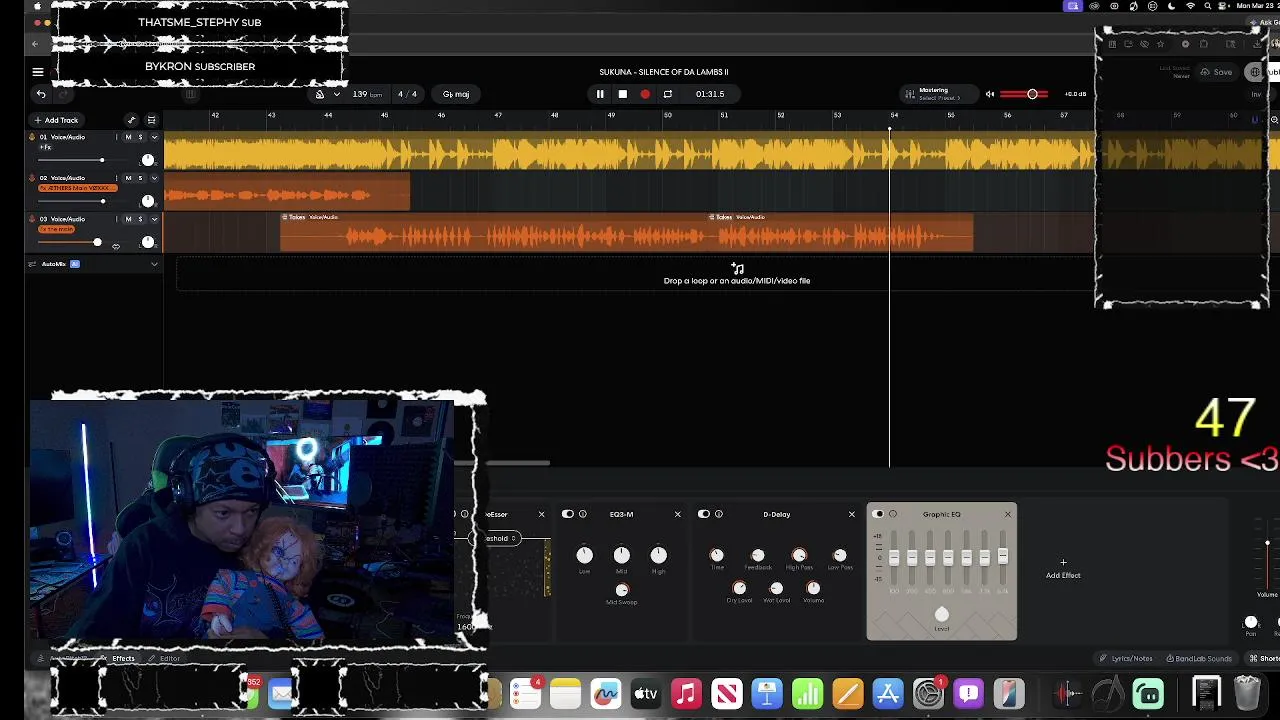Open BandLab Sounds panel
Viewport: 1280px width, 720px height.
point(1198,658)
